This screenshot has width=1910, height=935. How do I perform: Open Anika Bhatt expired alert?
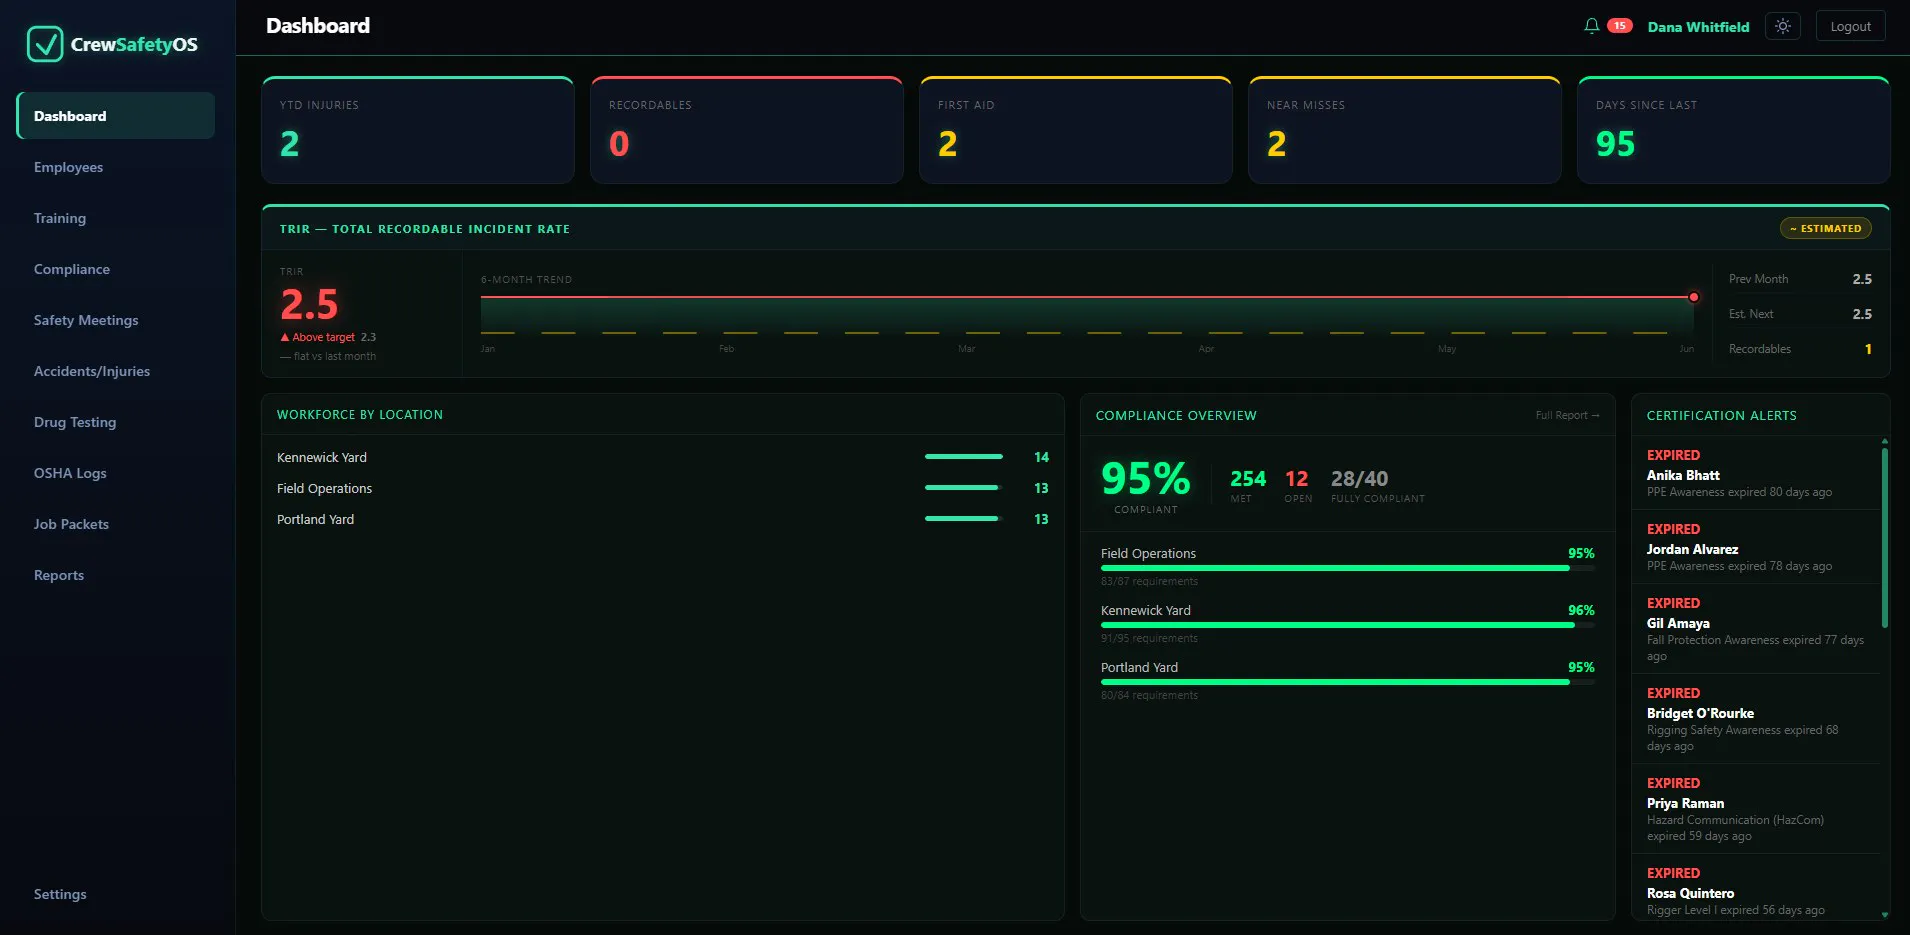(x=1756, y=473)
